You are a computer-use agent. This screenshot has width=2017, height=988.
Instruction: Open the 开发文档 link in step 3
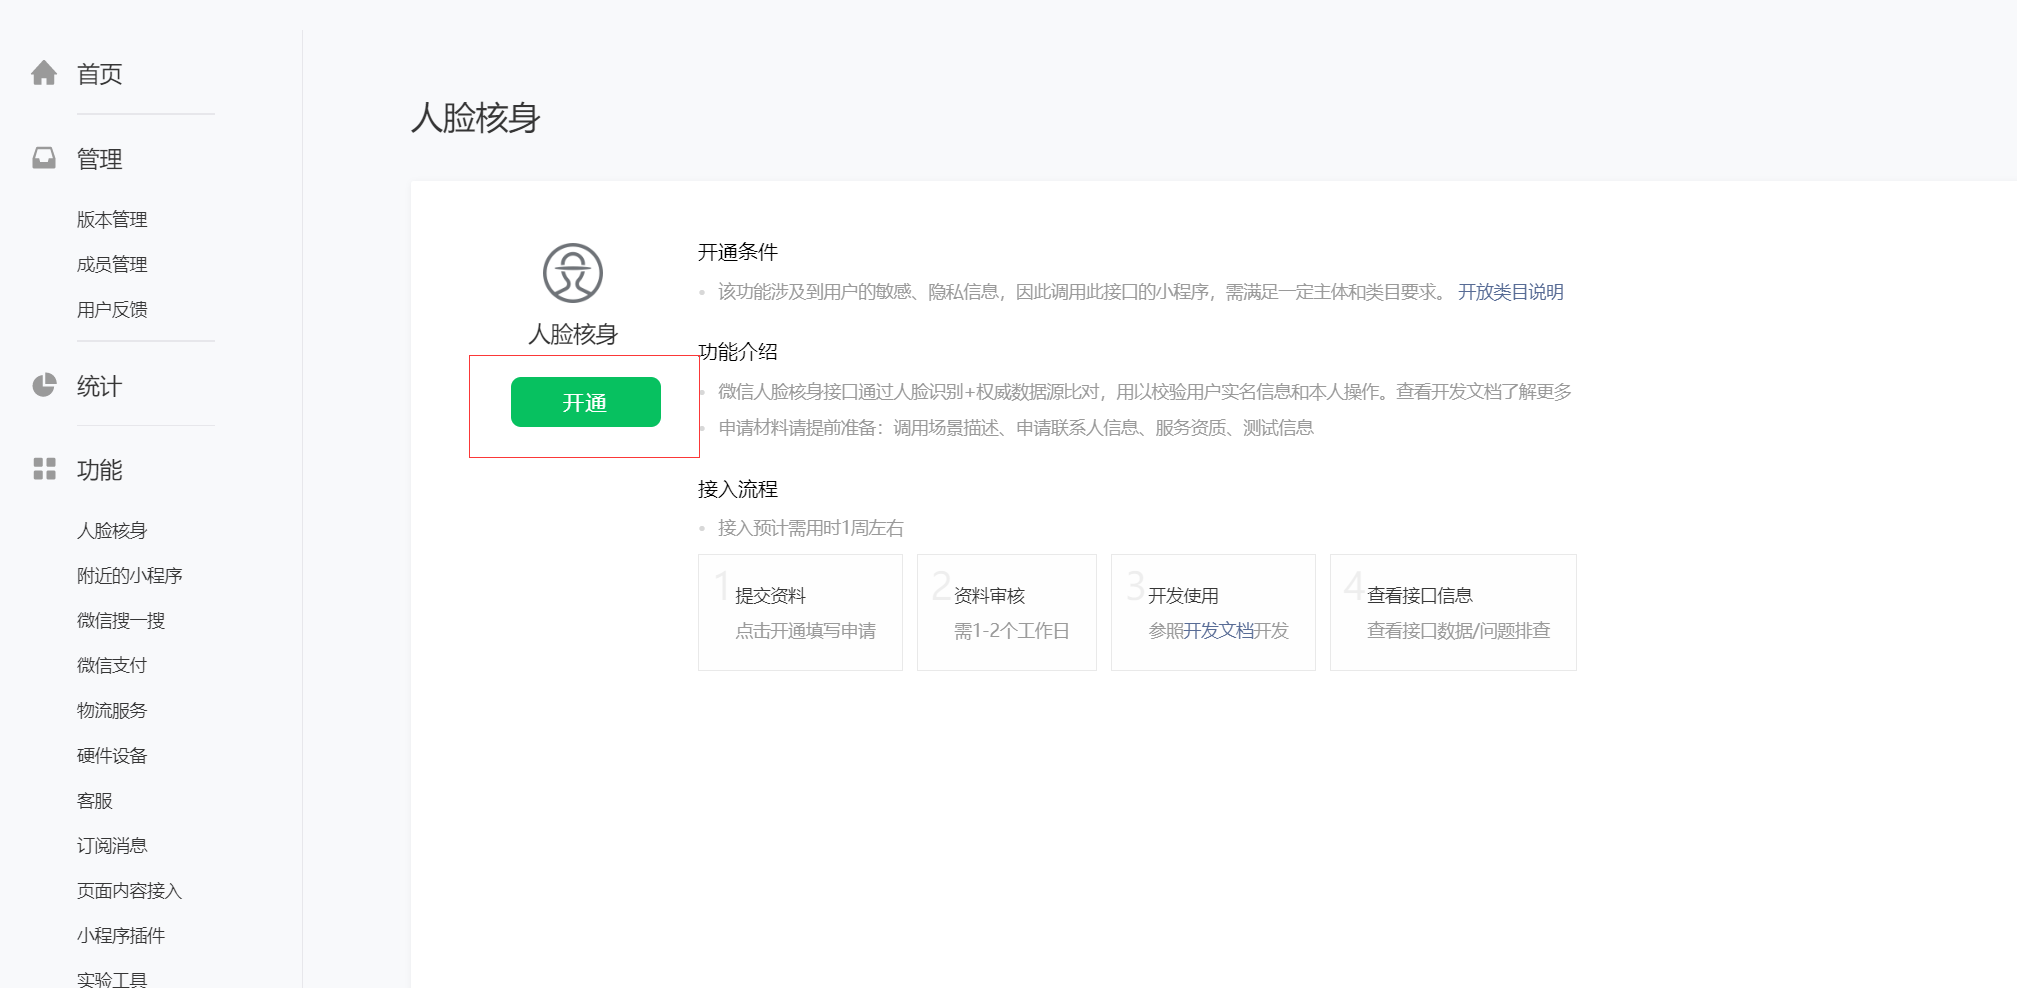[1219, 630]
